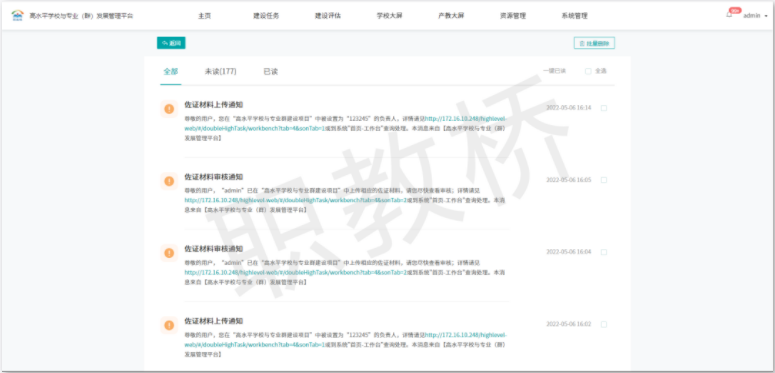Check the box for the 16:14 notification

(x=604, y=108)
